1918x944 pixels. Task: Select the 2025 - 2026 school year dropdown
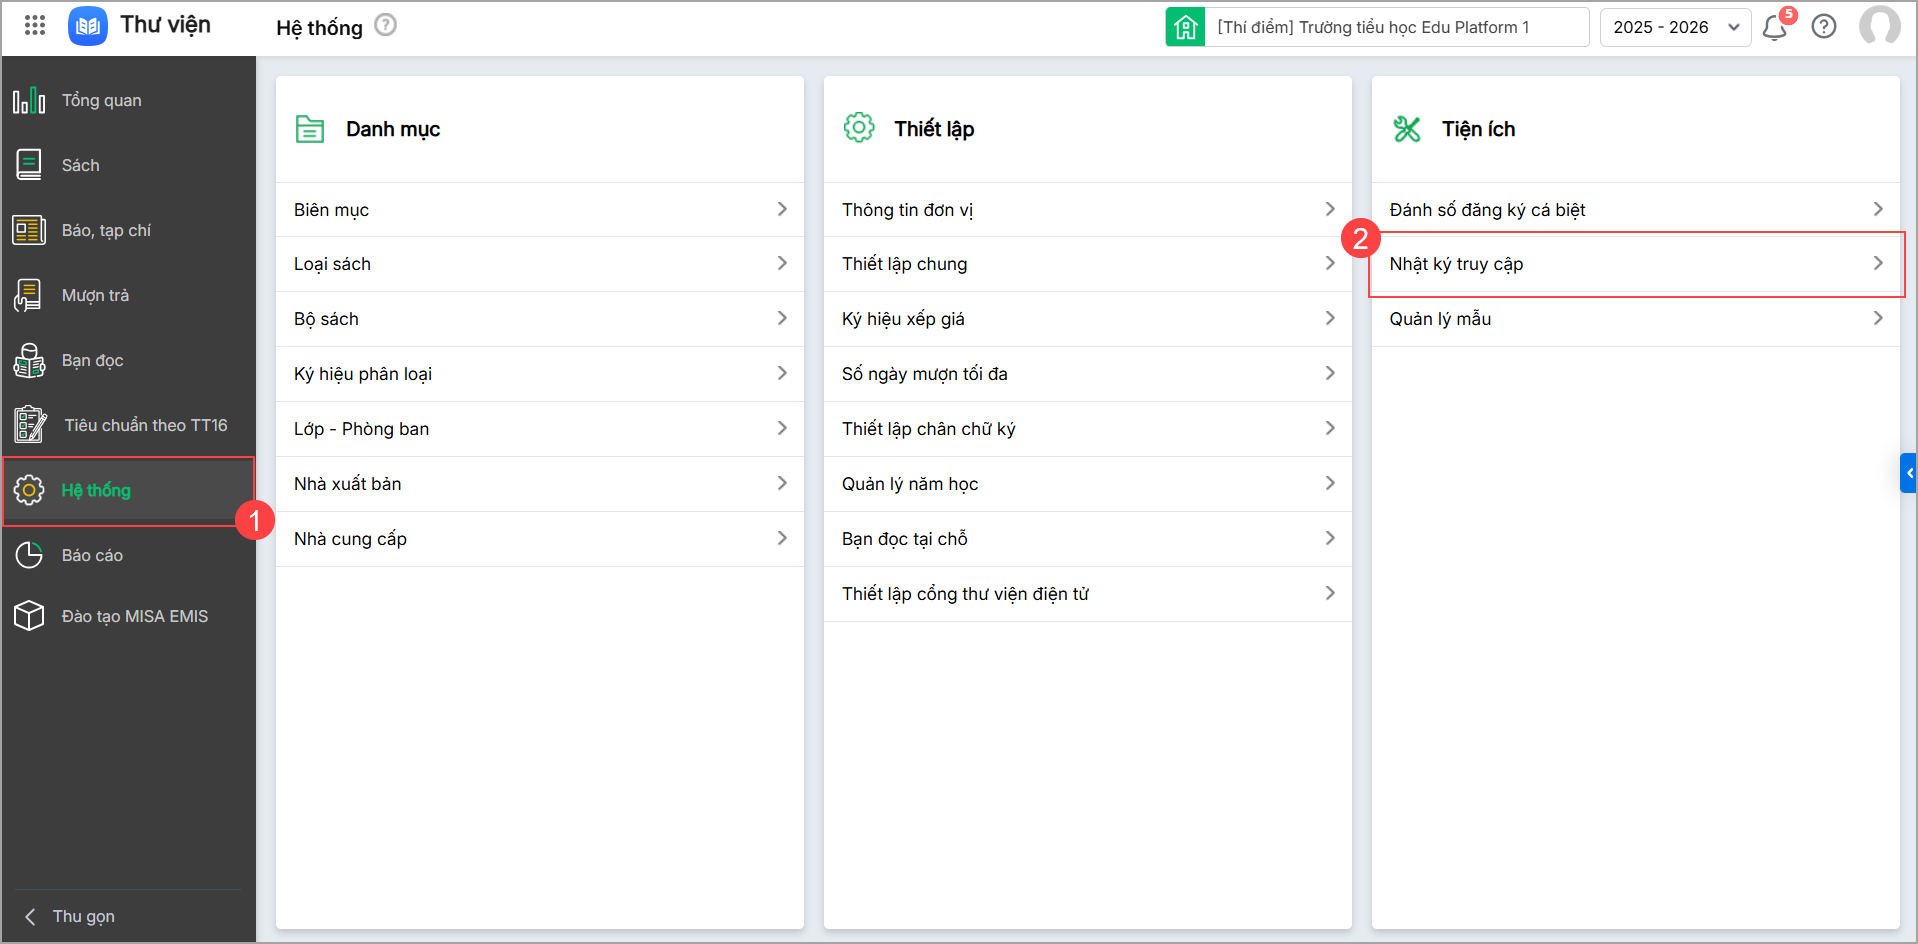(x=1675, y=27)
